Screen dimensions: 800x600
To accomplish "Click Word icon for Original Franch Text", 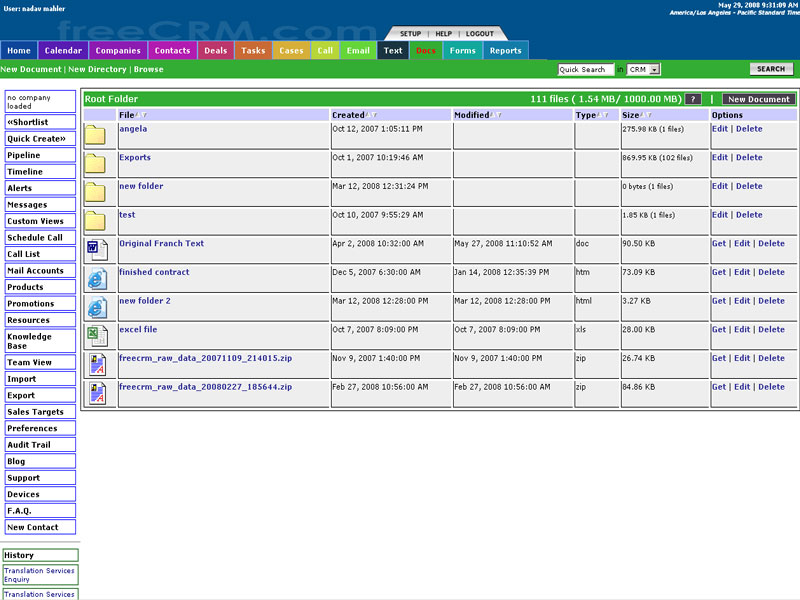I will (97, 249).
